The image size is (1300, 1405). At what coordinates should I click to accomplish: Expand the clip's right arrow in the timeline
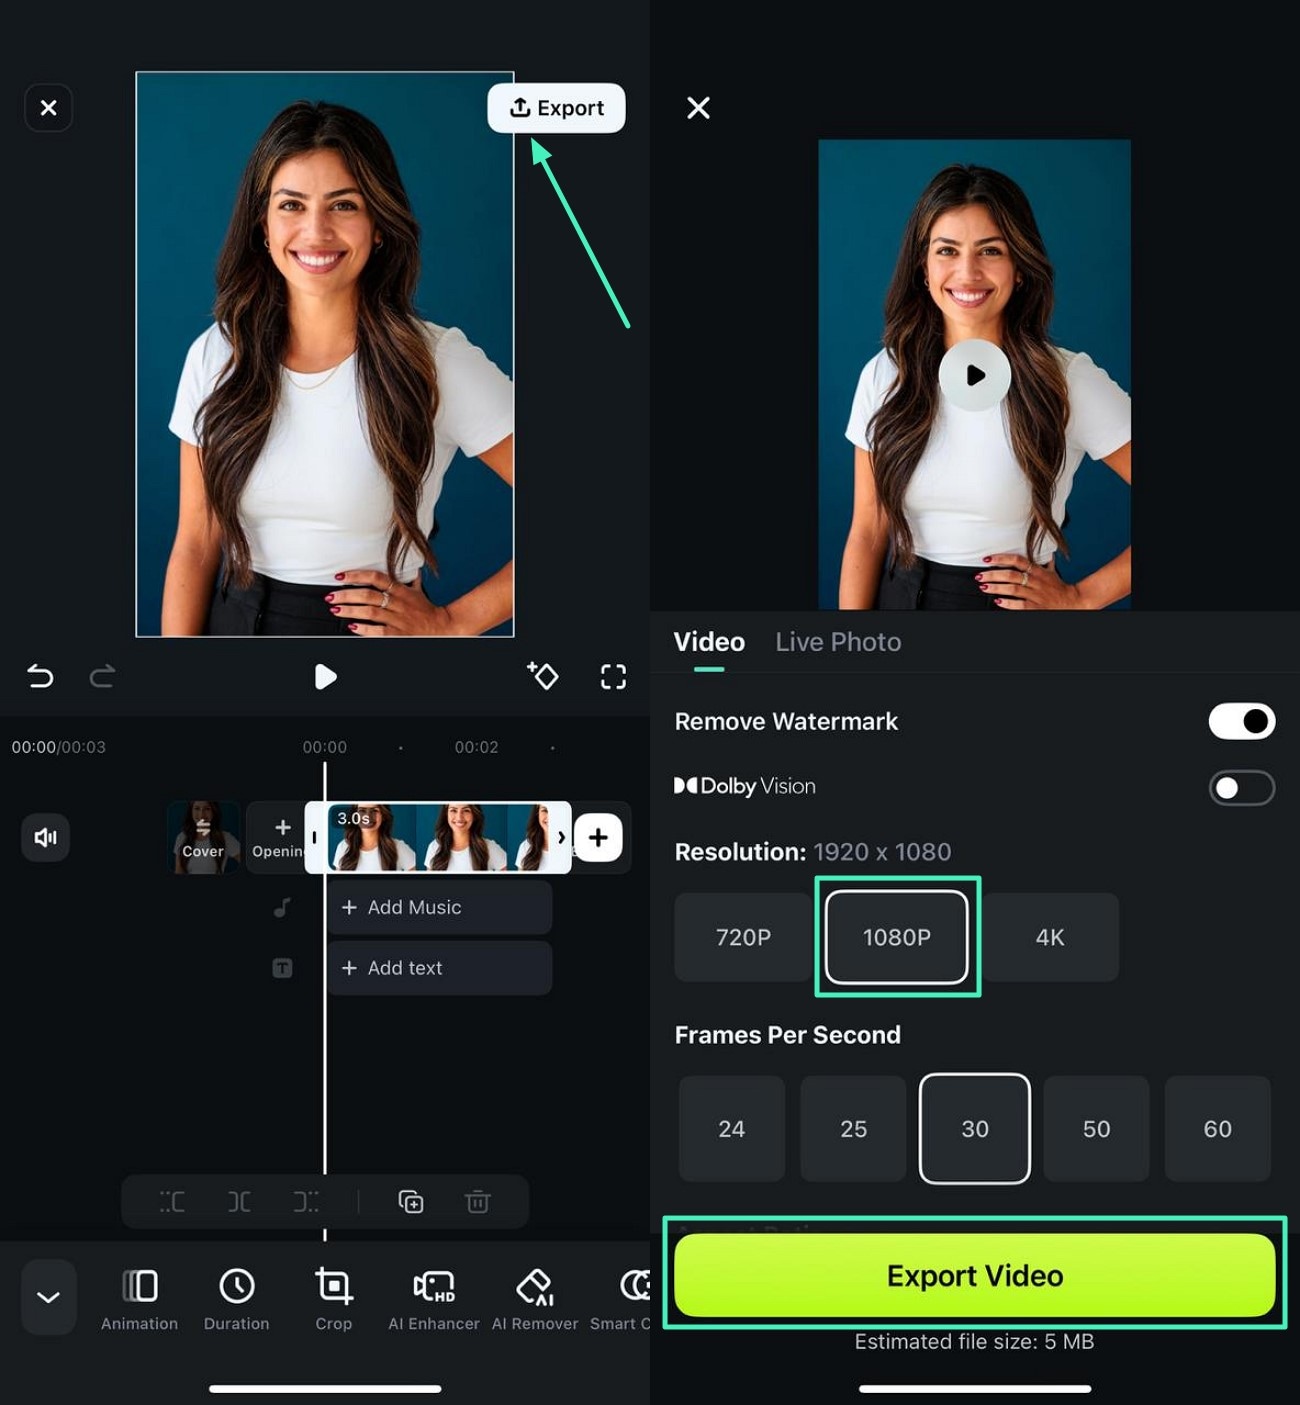(x=563, y=837)
